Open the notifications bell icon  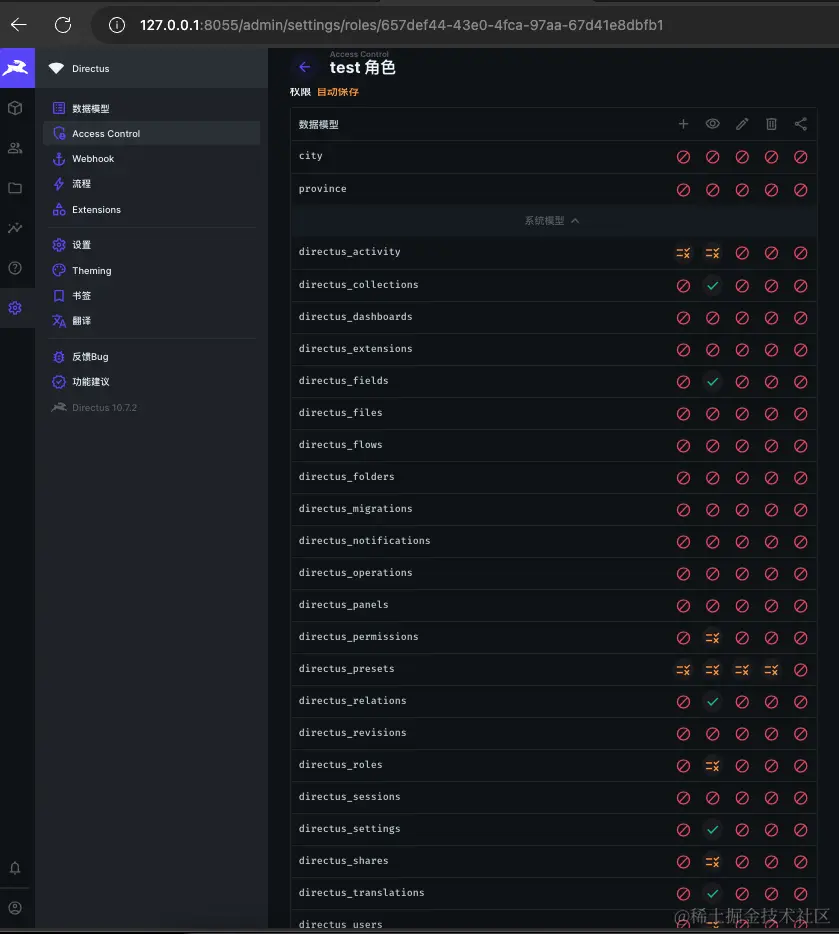tap(15, 868)
